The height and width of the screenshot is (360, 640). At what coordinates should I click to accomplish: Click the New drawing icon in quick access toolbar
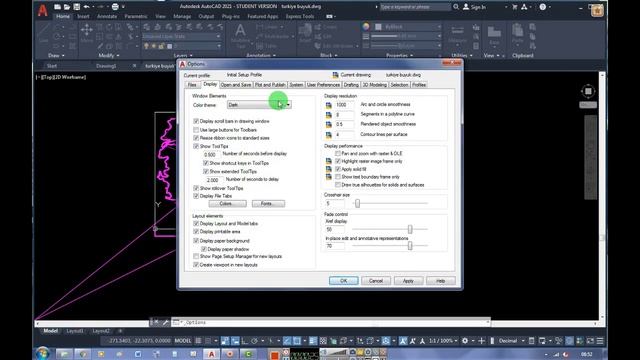pyautogui.click(x=58, y=7)
